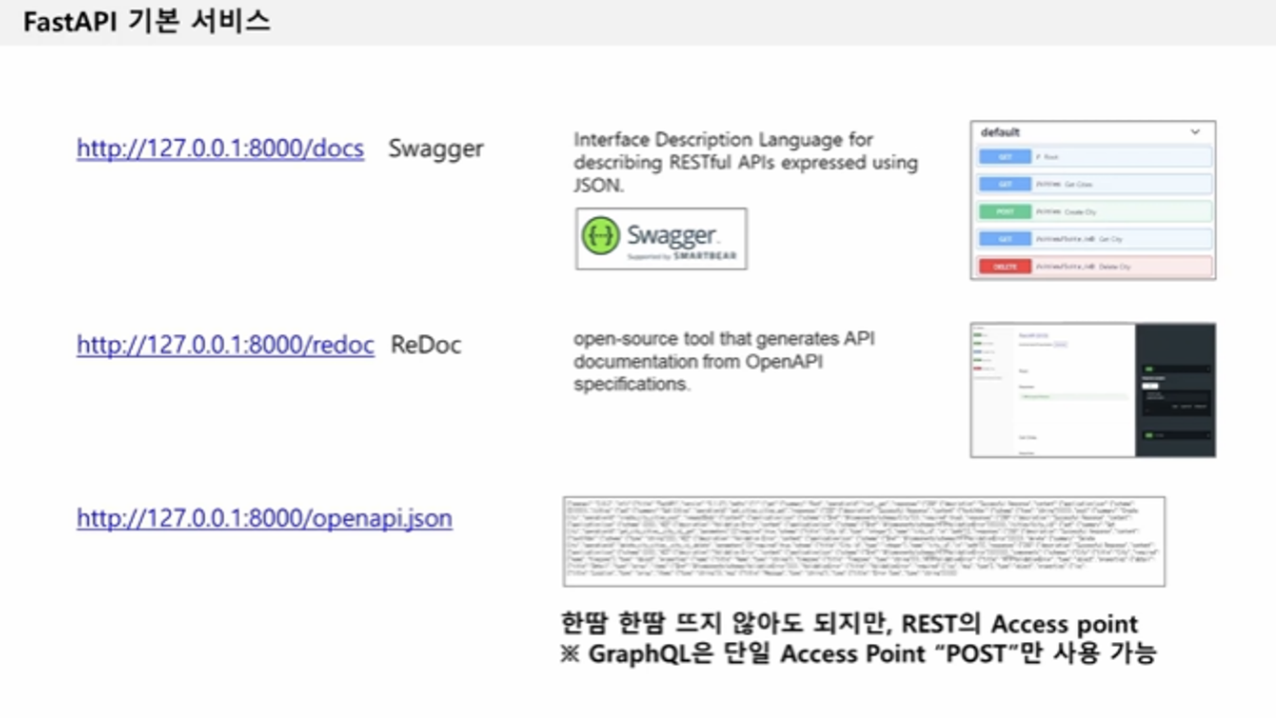Follow the openapi.json URL link

click(264, 518)
